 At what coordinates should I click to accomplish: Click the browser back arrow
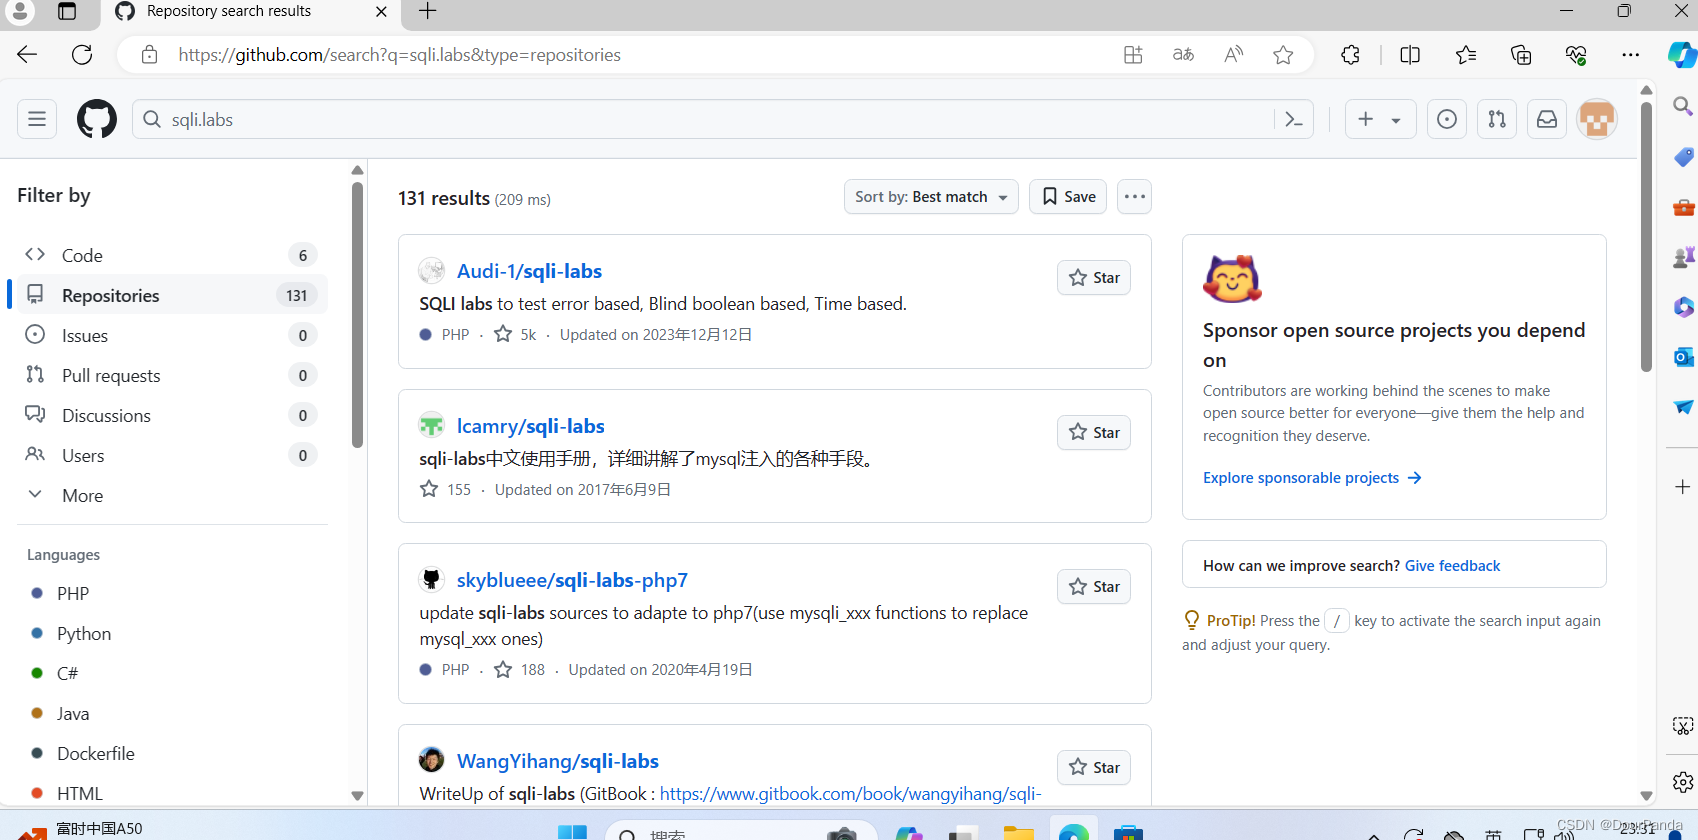click(27, 55)
